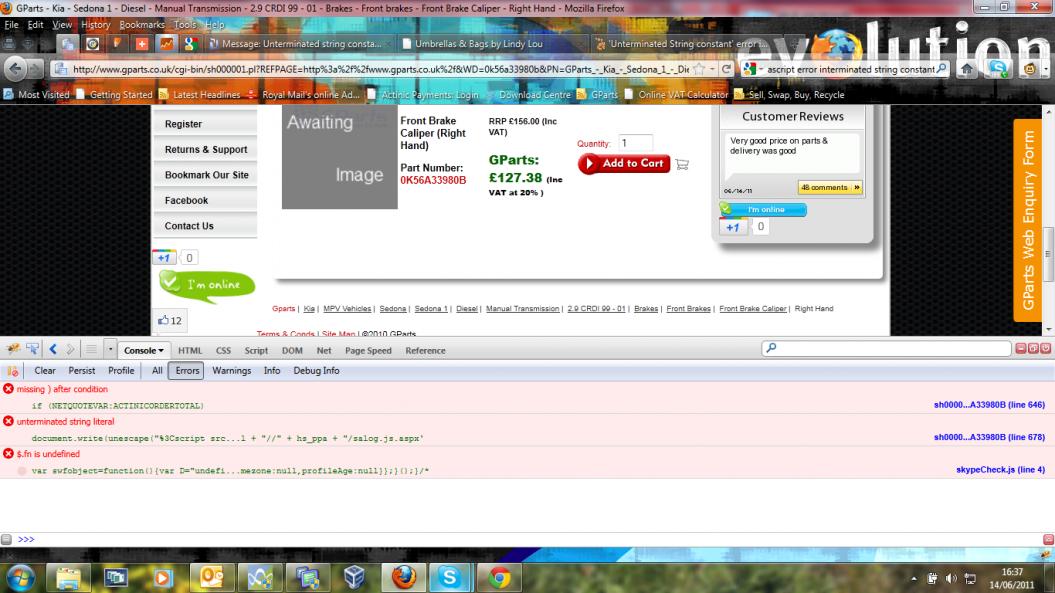Reload the page with refresh icon
Screen dimensions: 1055x593
pos(726,69)
